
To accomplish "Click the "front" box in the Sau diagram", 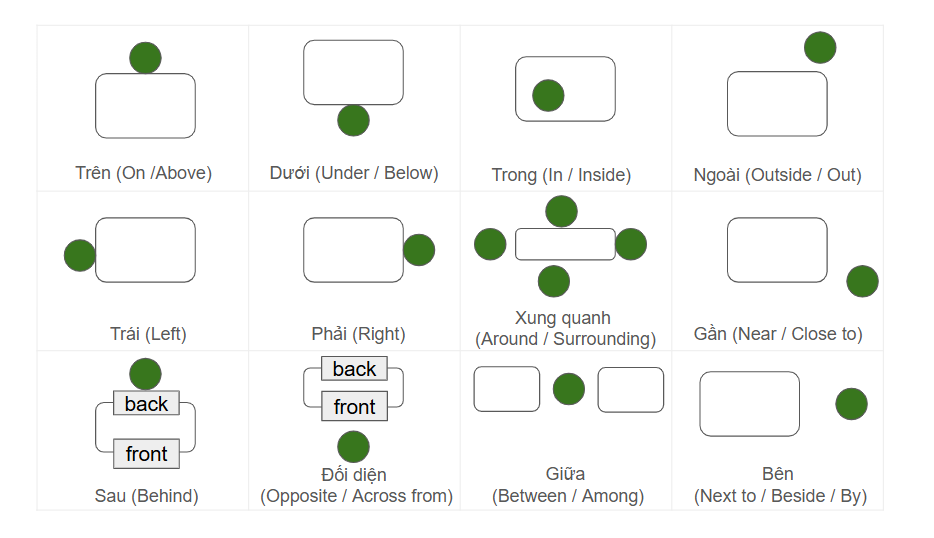I will [x=146, y=454].
